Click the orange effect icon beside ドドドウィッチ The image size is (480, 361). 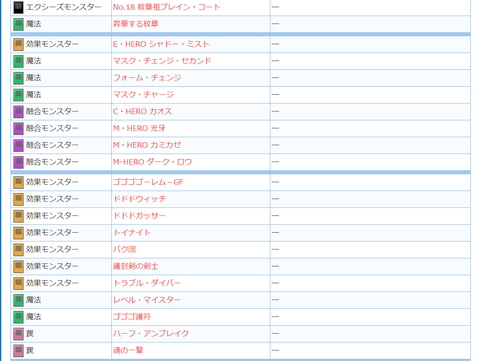tap(18, 199)
